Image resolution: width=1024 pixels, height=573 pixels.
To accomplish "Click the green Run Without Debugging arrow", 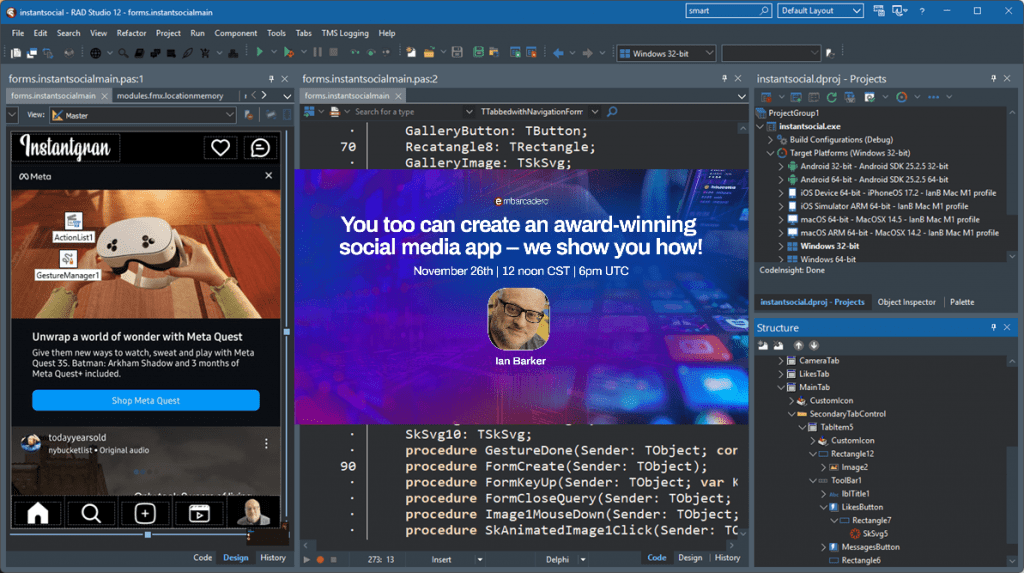I will (x=259, y=52).
